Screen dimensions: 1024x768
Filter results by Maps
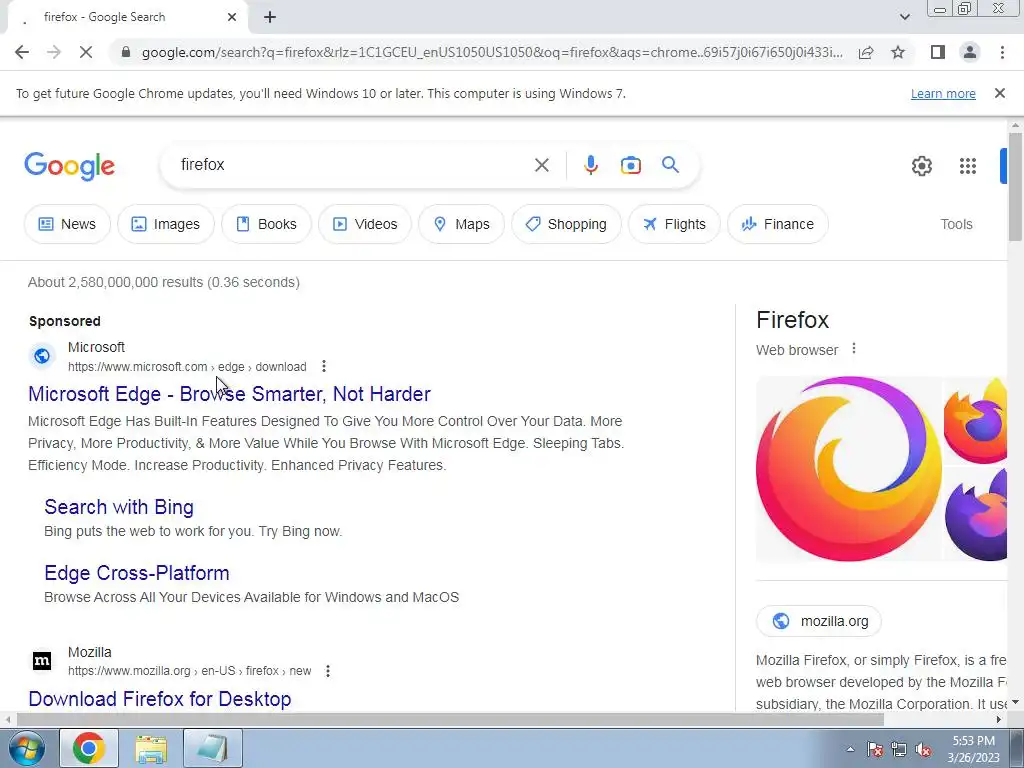[462, 224]
